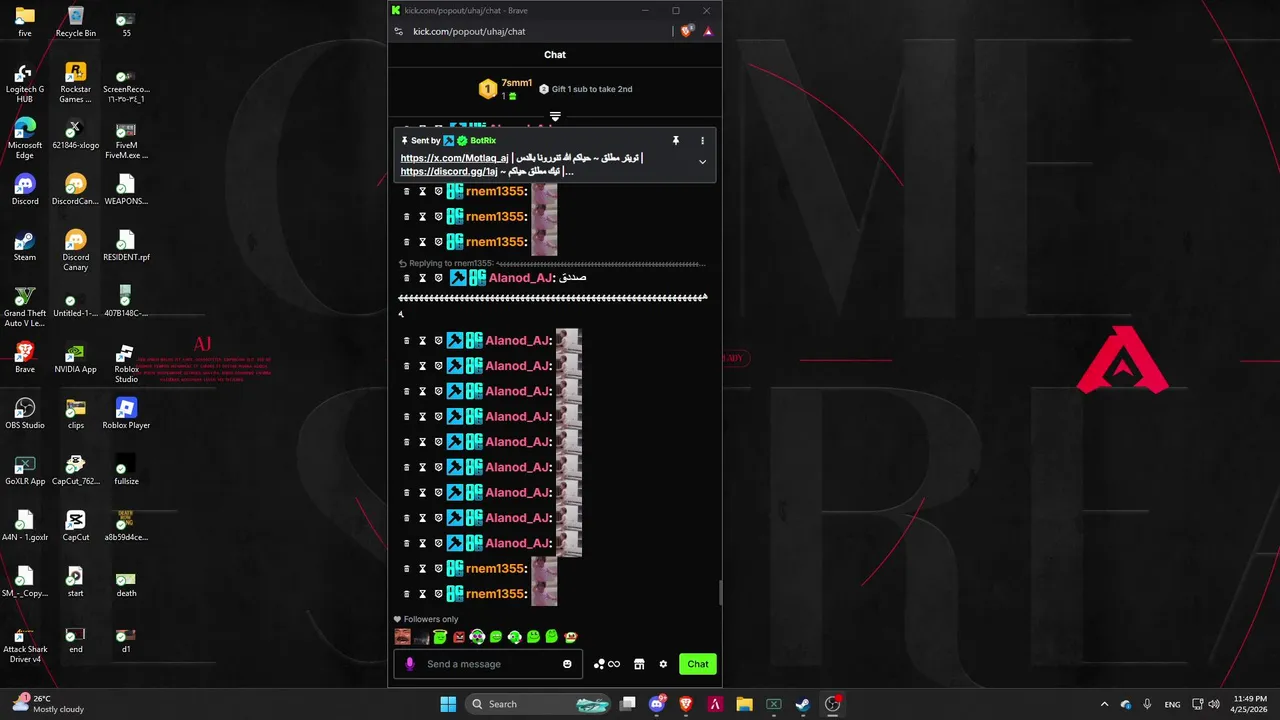
Task: Open the discord.gg/1aj invite link
Action: (449, 171)
